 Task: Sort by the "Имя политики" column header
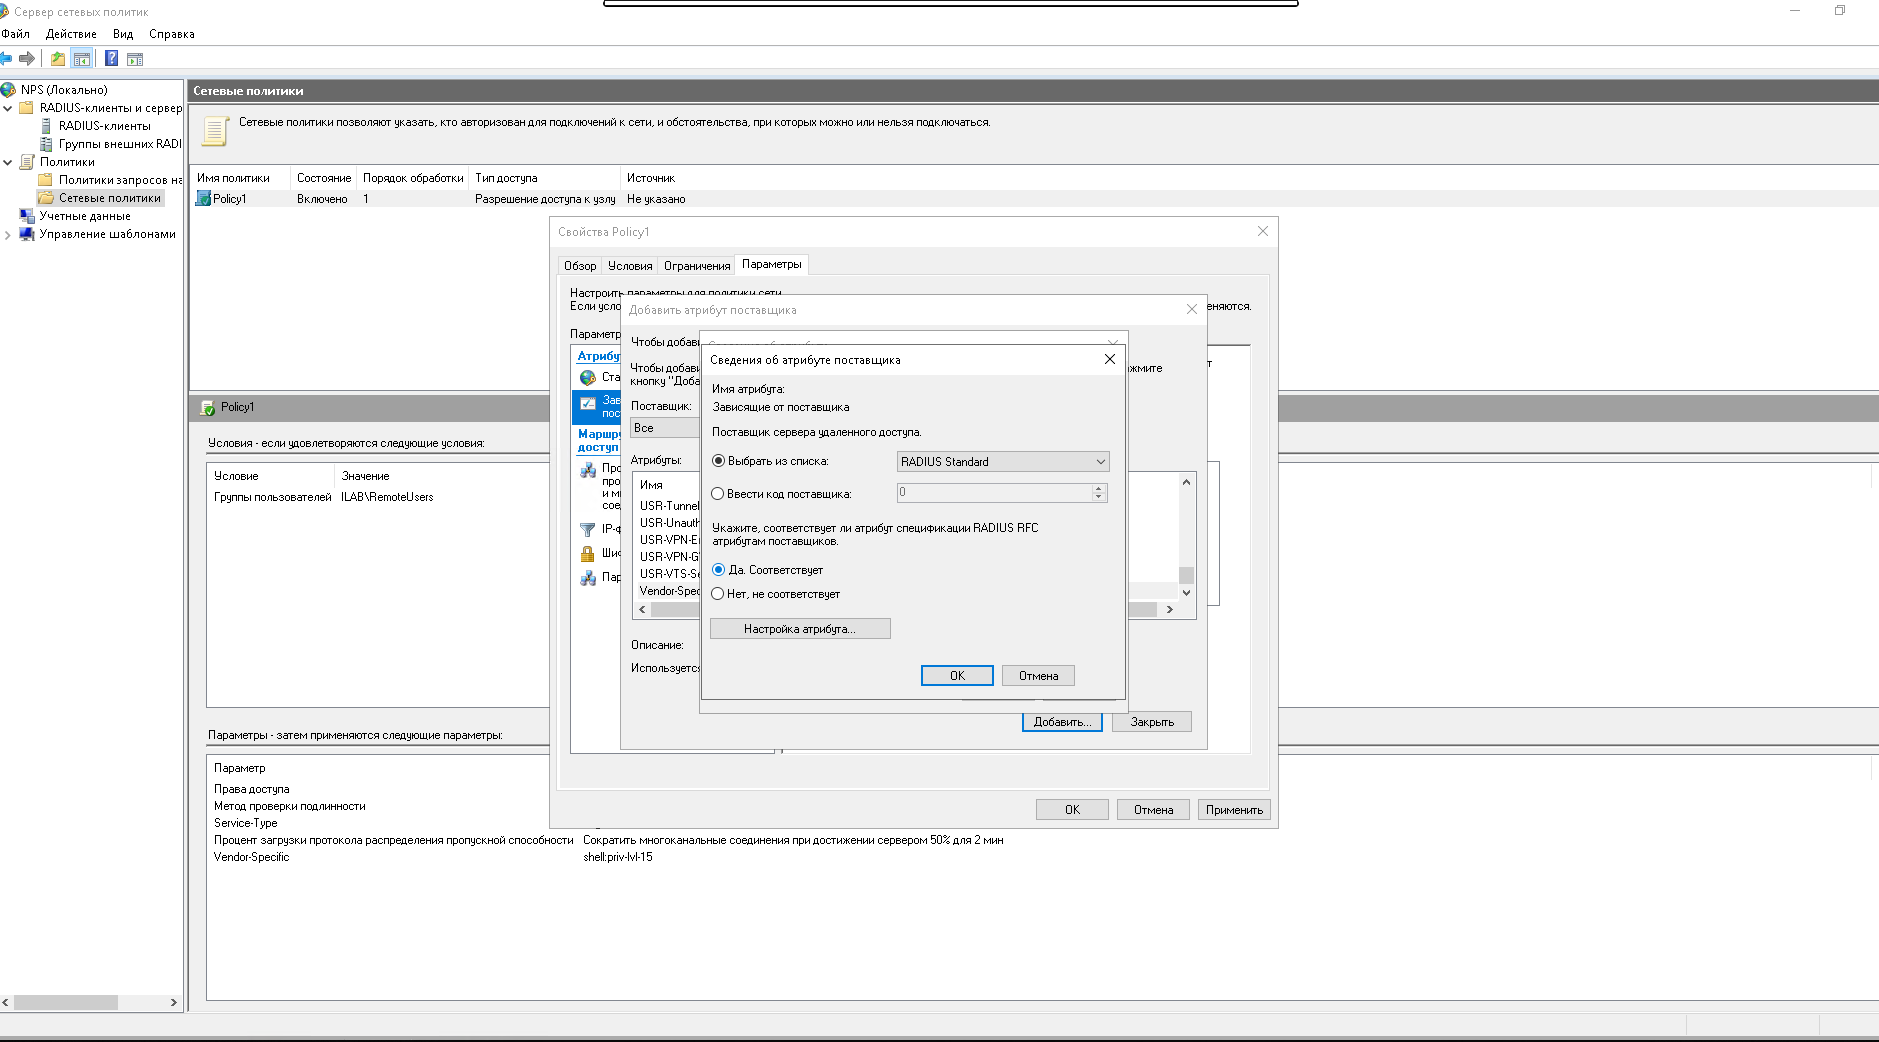[240, 178]
